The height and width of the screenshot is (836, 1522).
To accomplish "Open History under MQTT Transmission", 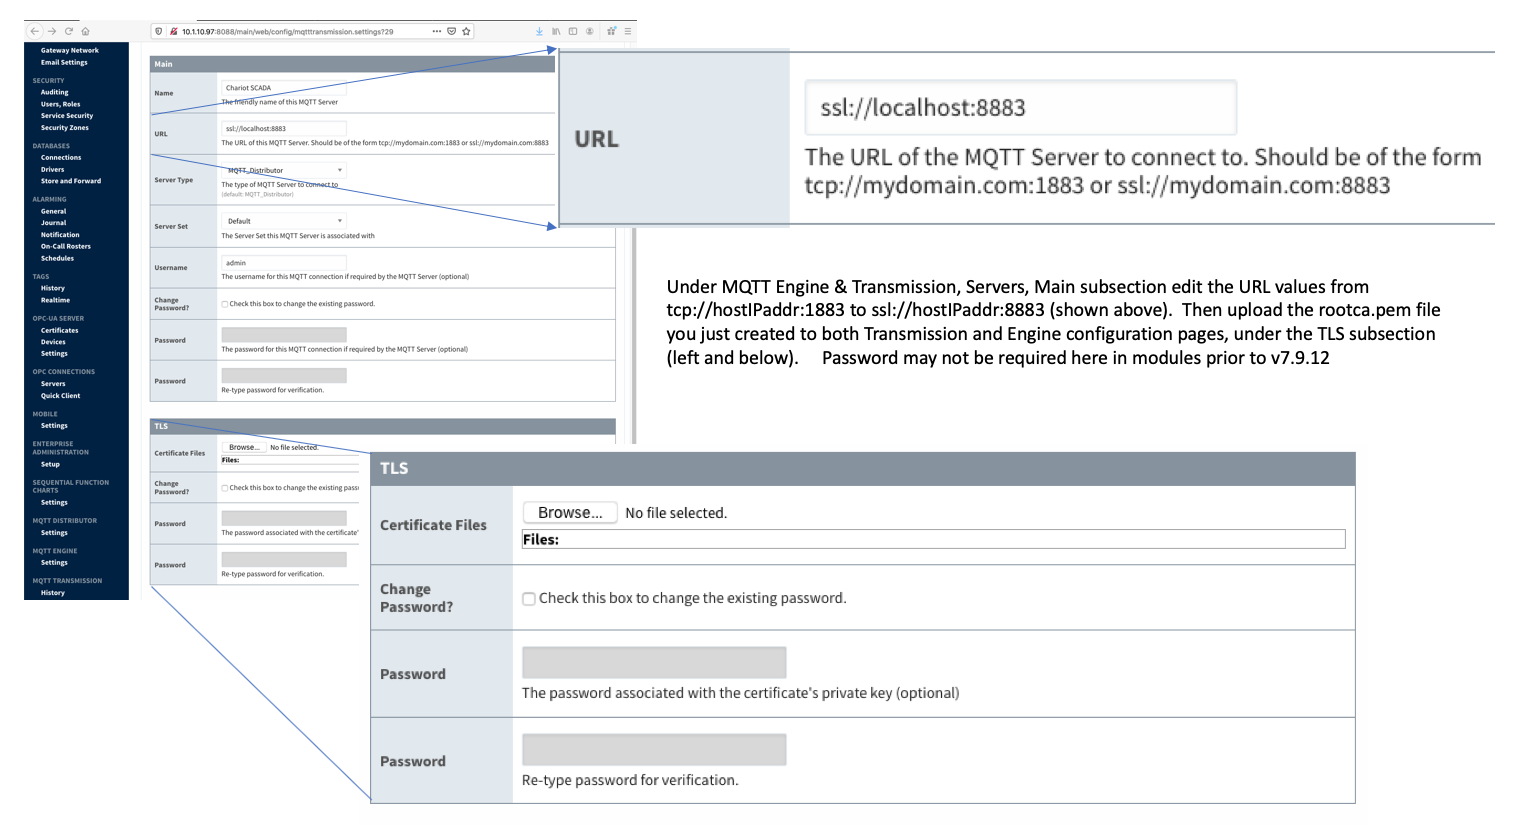I will (x=53, y=593).
